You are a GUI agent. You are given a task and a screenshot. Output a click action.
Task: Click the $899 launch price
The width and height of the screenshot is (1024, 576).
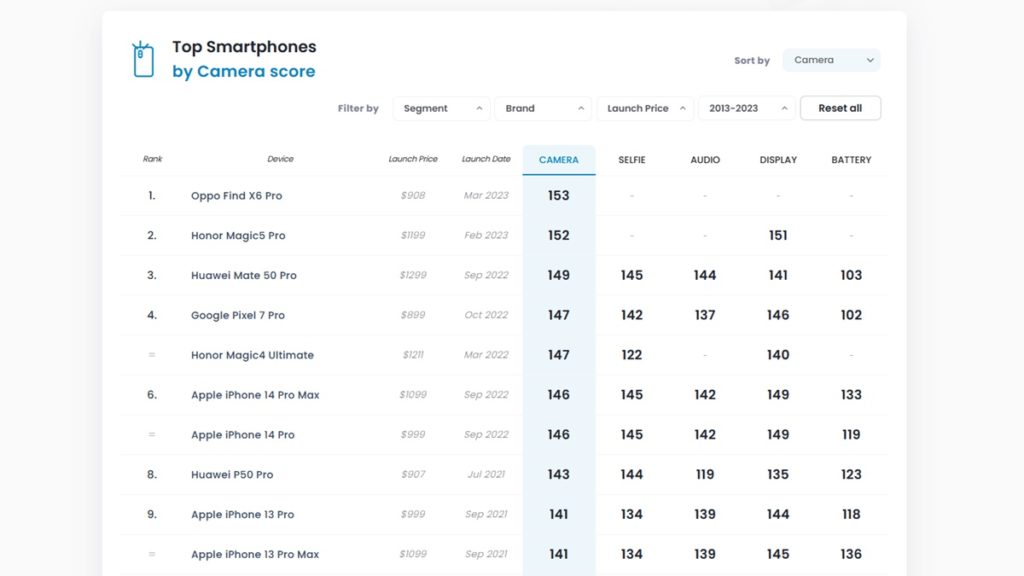[413, 315]
